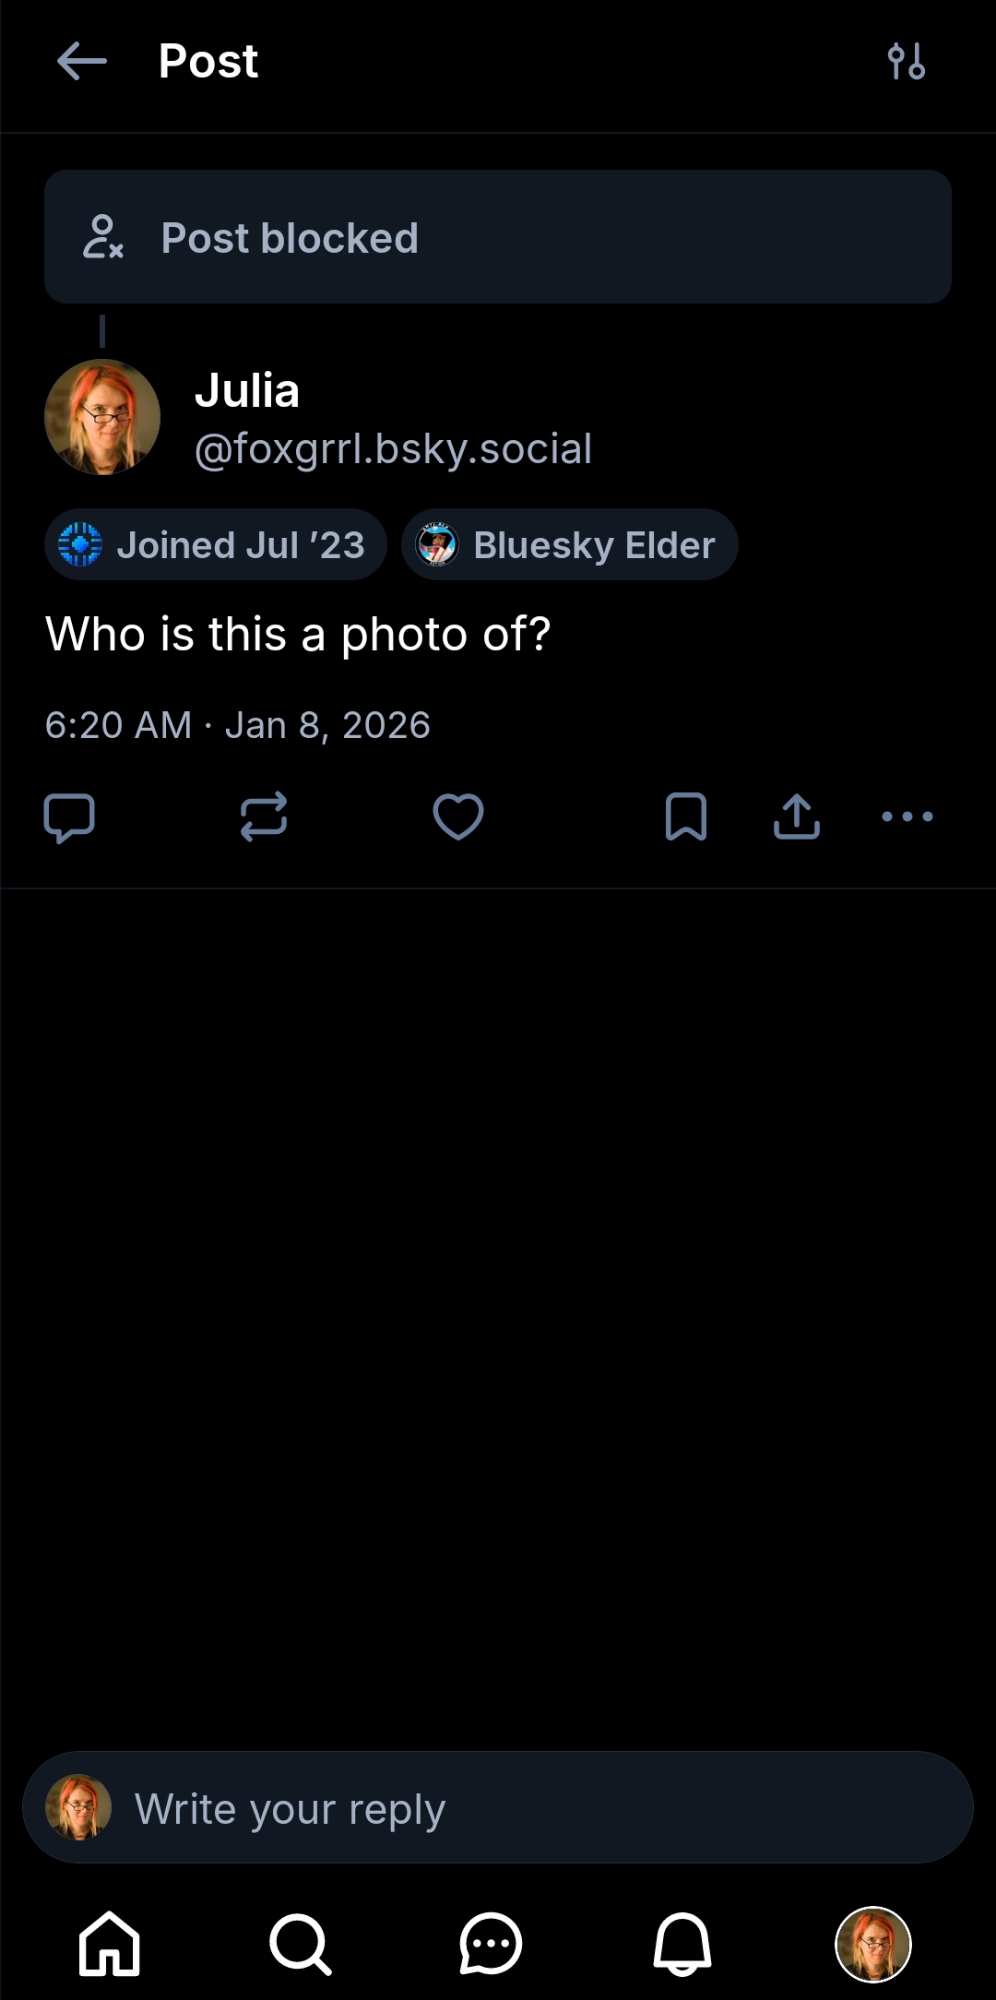996x2000 pixels.
Task: Repost this post
Action: [x=264, y=817]
